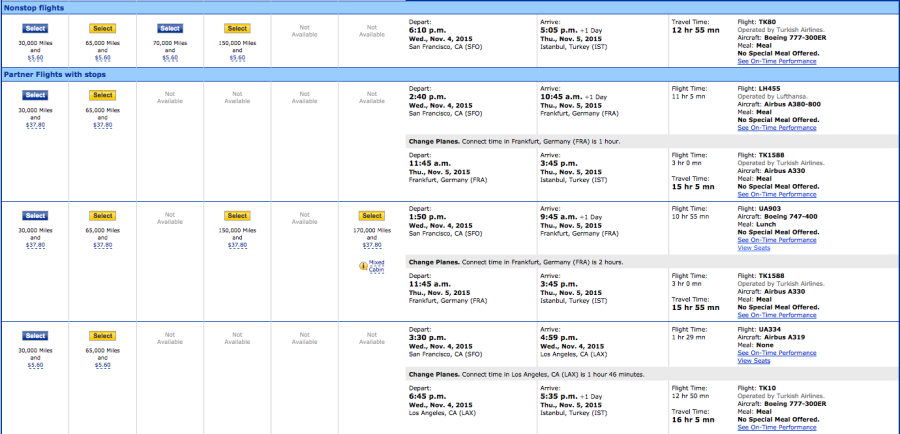Select the 30,000 miles UA334 via Los Angeles fare
The height and width of the screenshot is (434, 900).
[35, 335]
